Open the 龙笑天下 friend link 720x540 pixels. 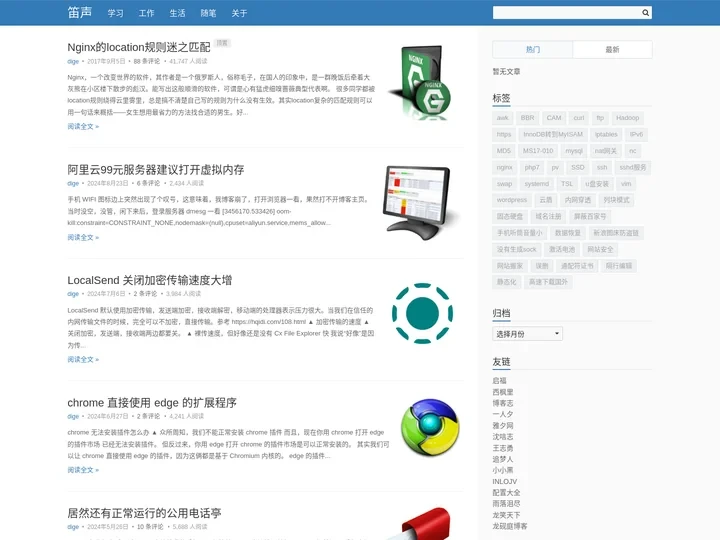tap(506, 515)
